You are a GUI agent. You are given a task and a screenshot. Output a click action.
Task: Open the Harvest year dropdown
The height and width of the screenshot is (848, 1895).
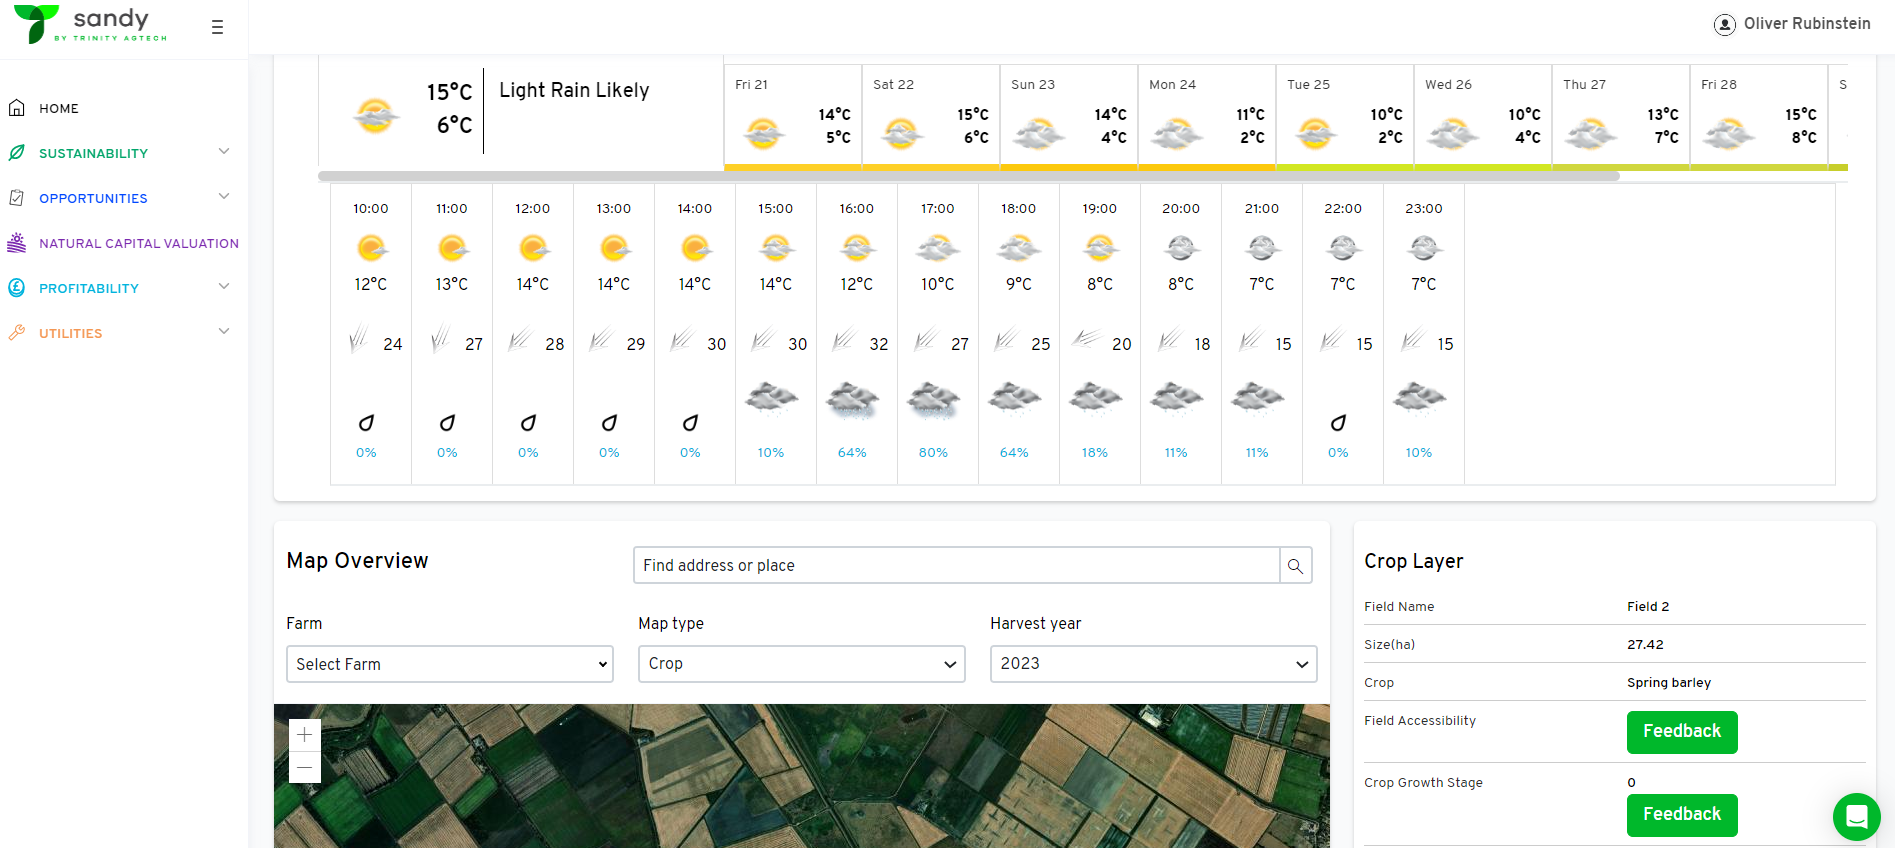pyautogui.click(x=1153, y=664)
